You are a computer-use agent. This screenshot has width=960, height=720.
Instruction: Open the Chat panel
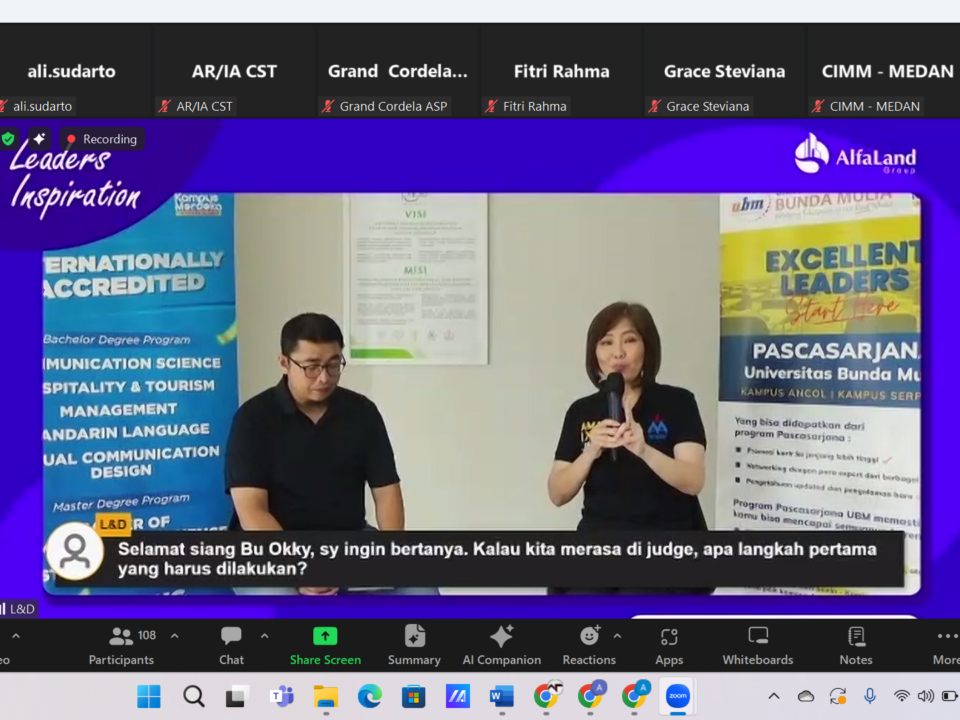pos(231,645)
